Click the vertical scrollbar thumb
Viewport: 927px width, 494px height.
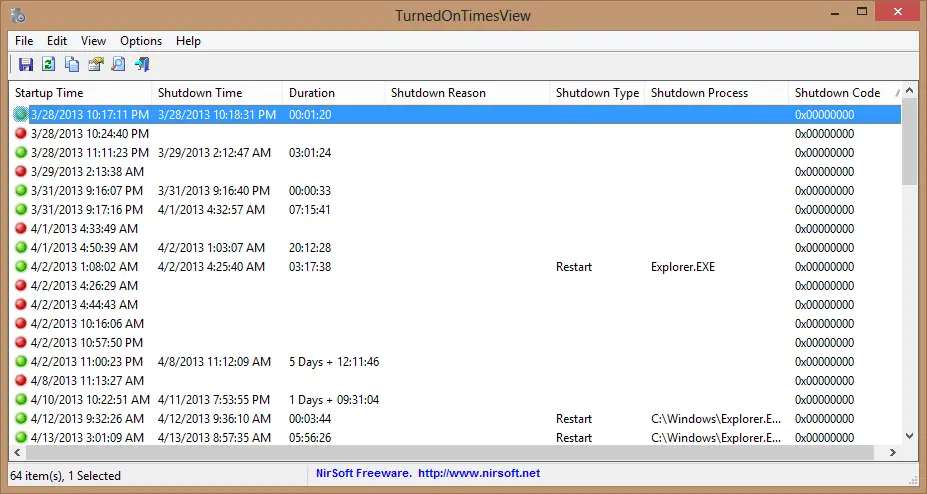910,142
